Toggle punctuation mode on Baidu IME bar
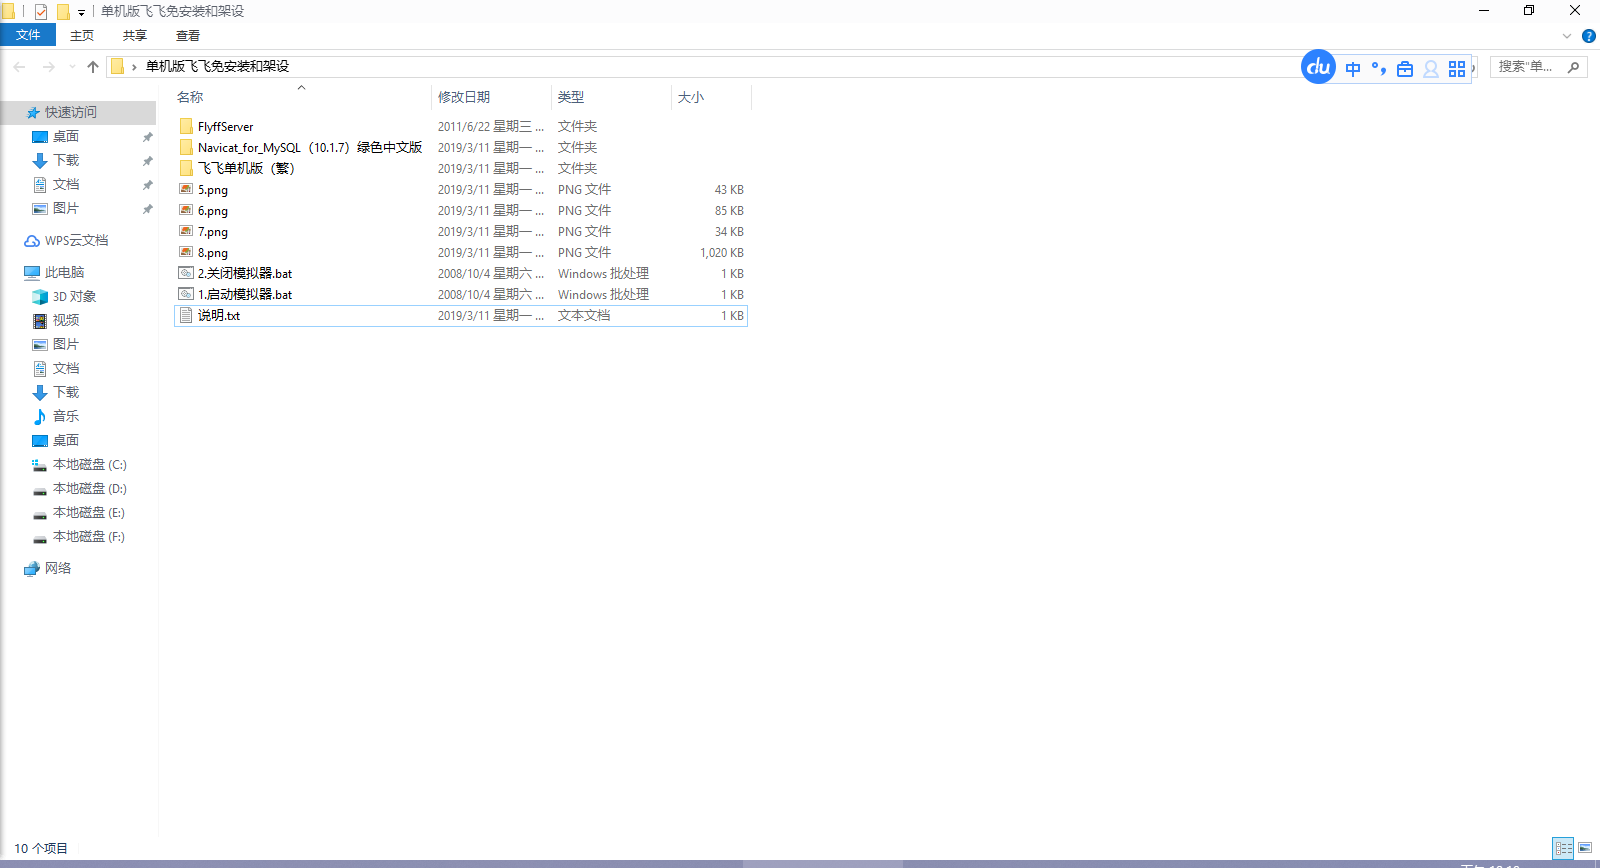This screenshot has width=1600, height=868. click(1379, 69)
